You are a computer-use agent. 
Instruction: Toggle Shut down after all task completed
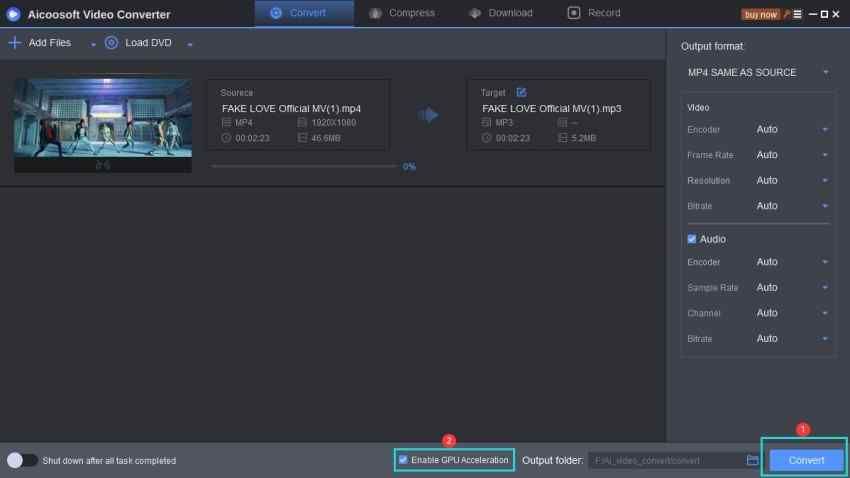pos(22,460)
